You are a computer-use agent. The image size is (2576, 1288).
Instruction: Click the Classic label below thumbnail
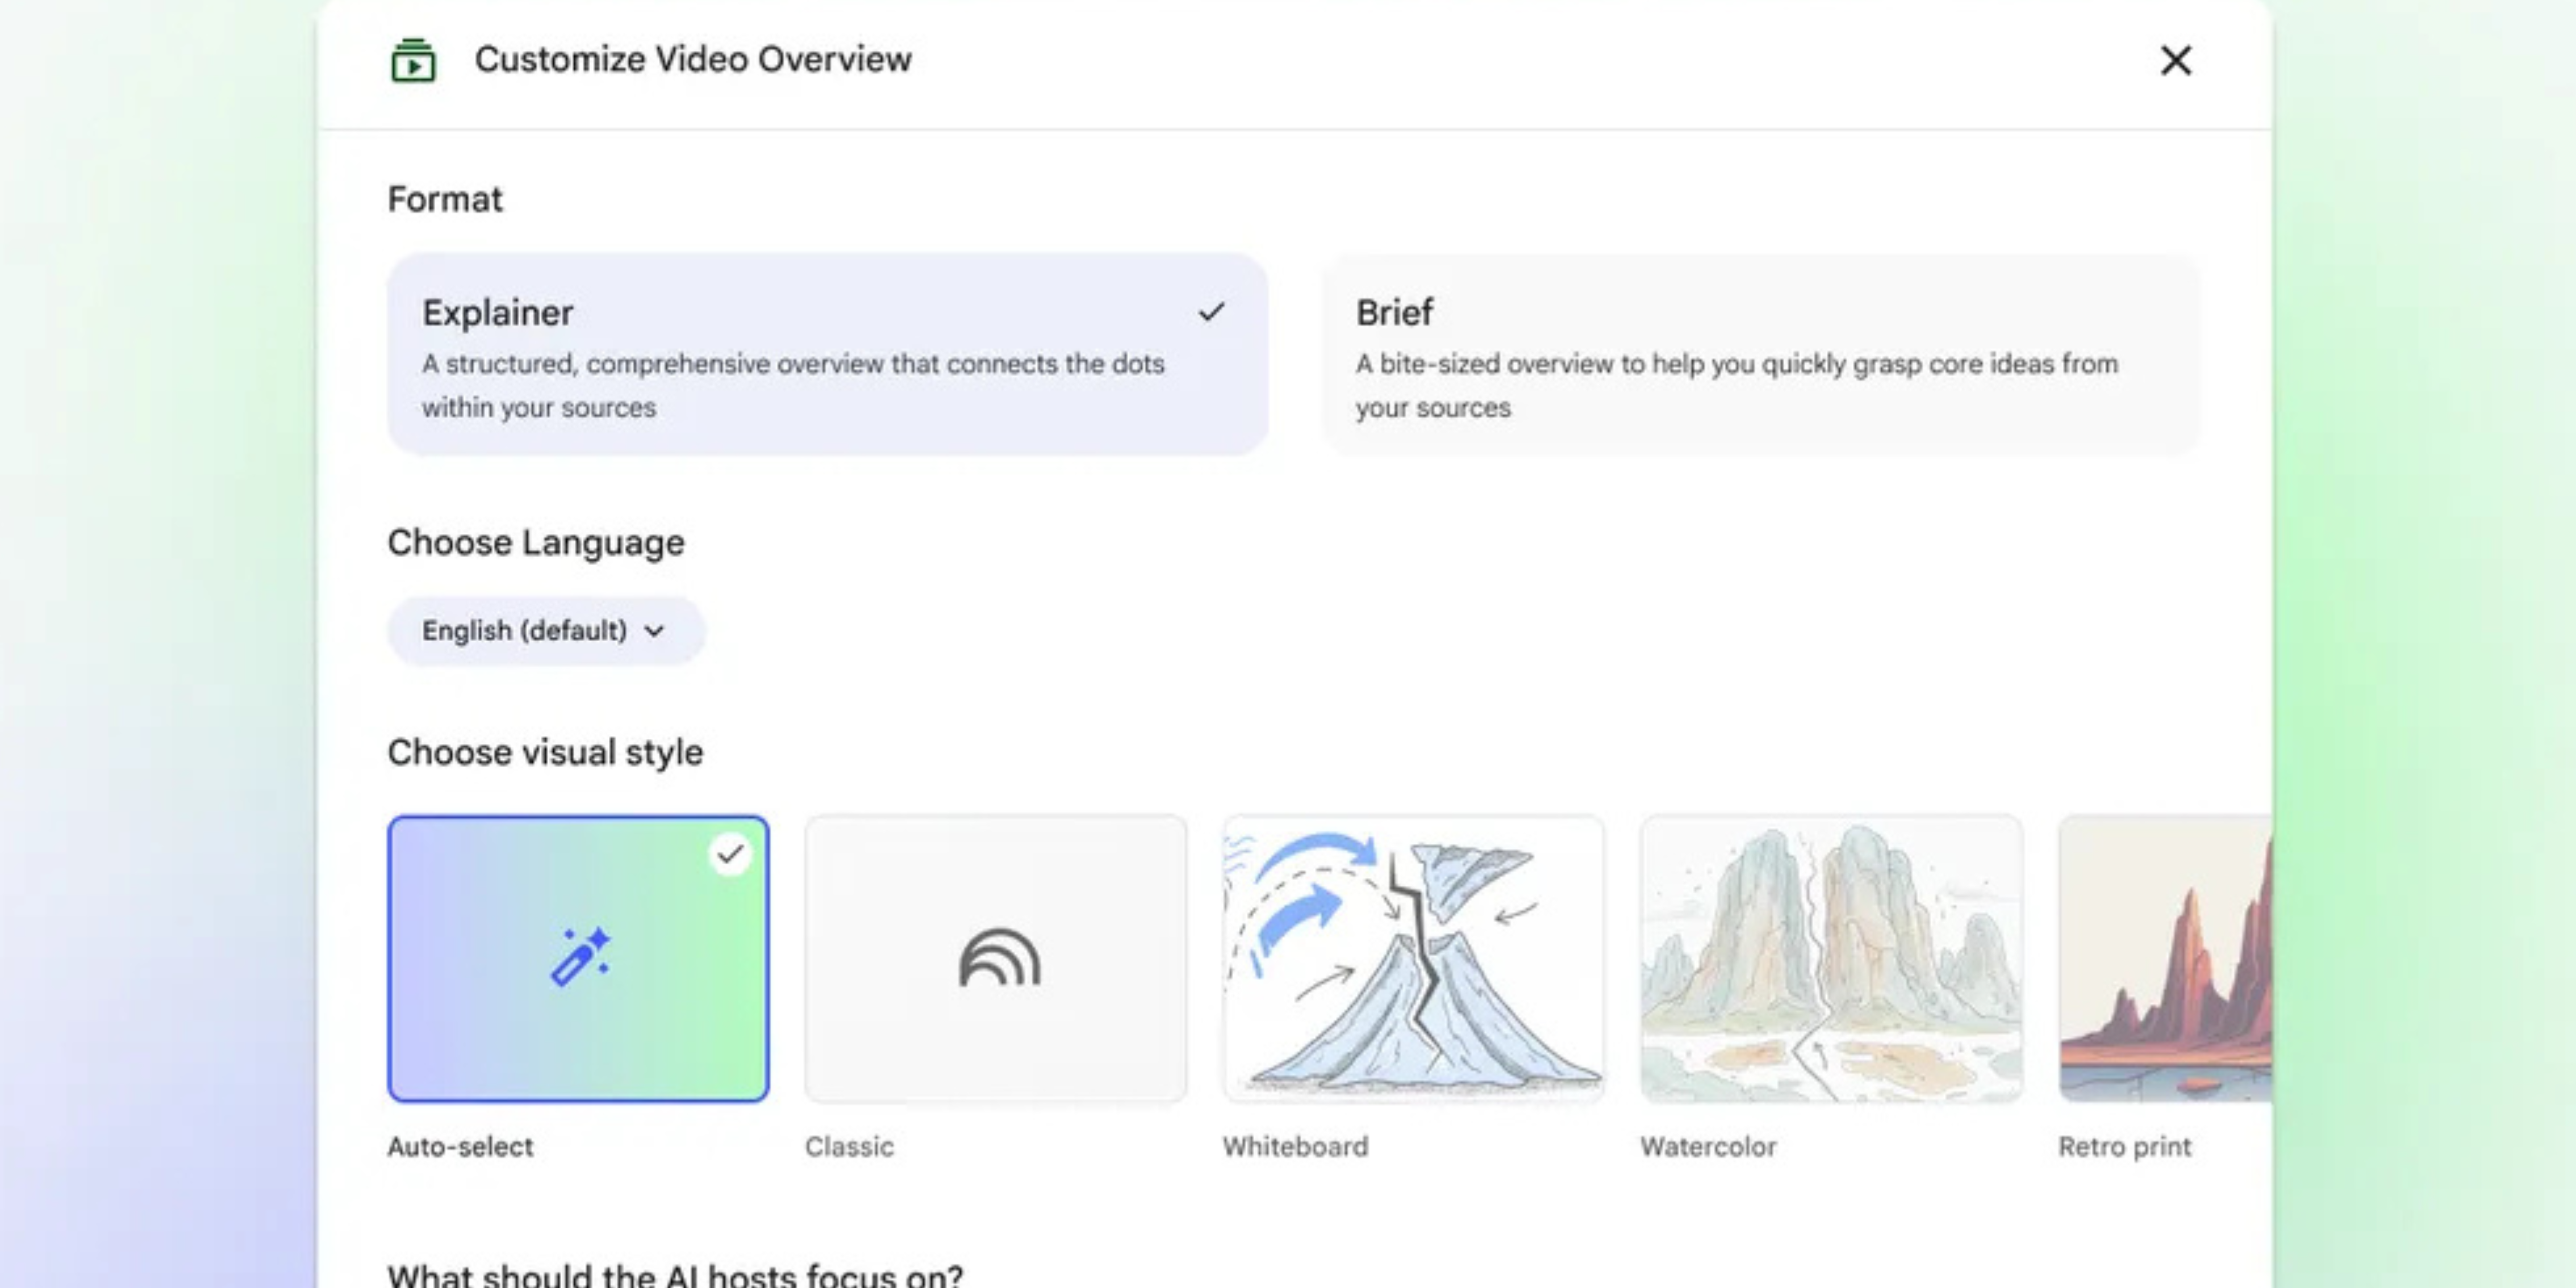(x=849, y=1147)
